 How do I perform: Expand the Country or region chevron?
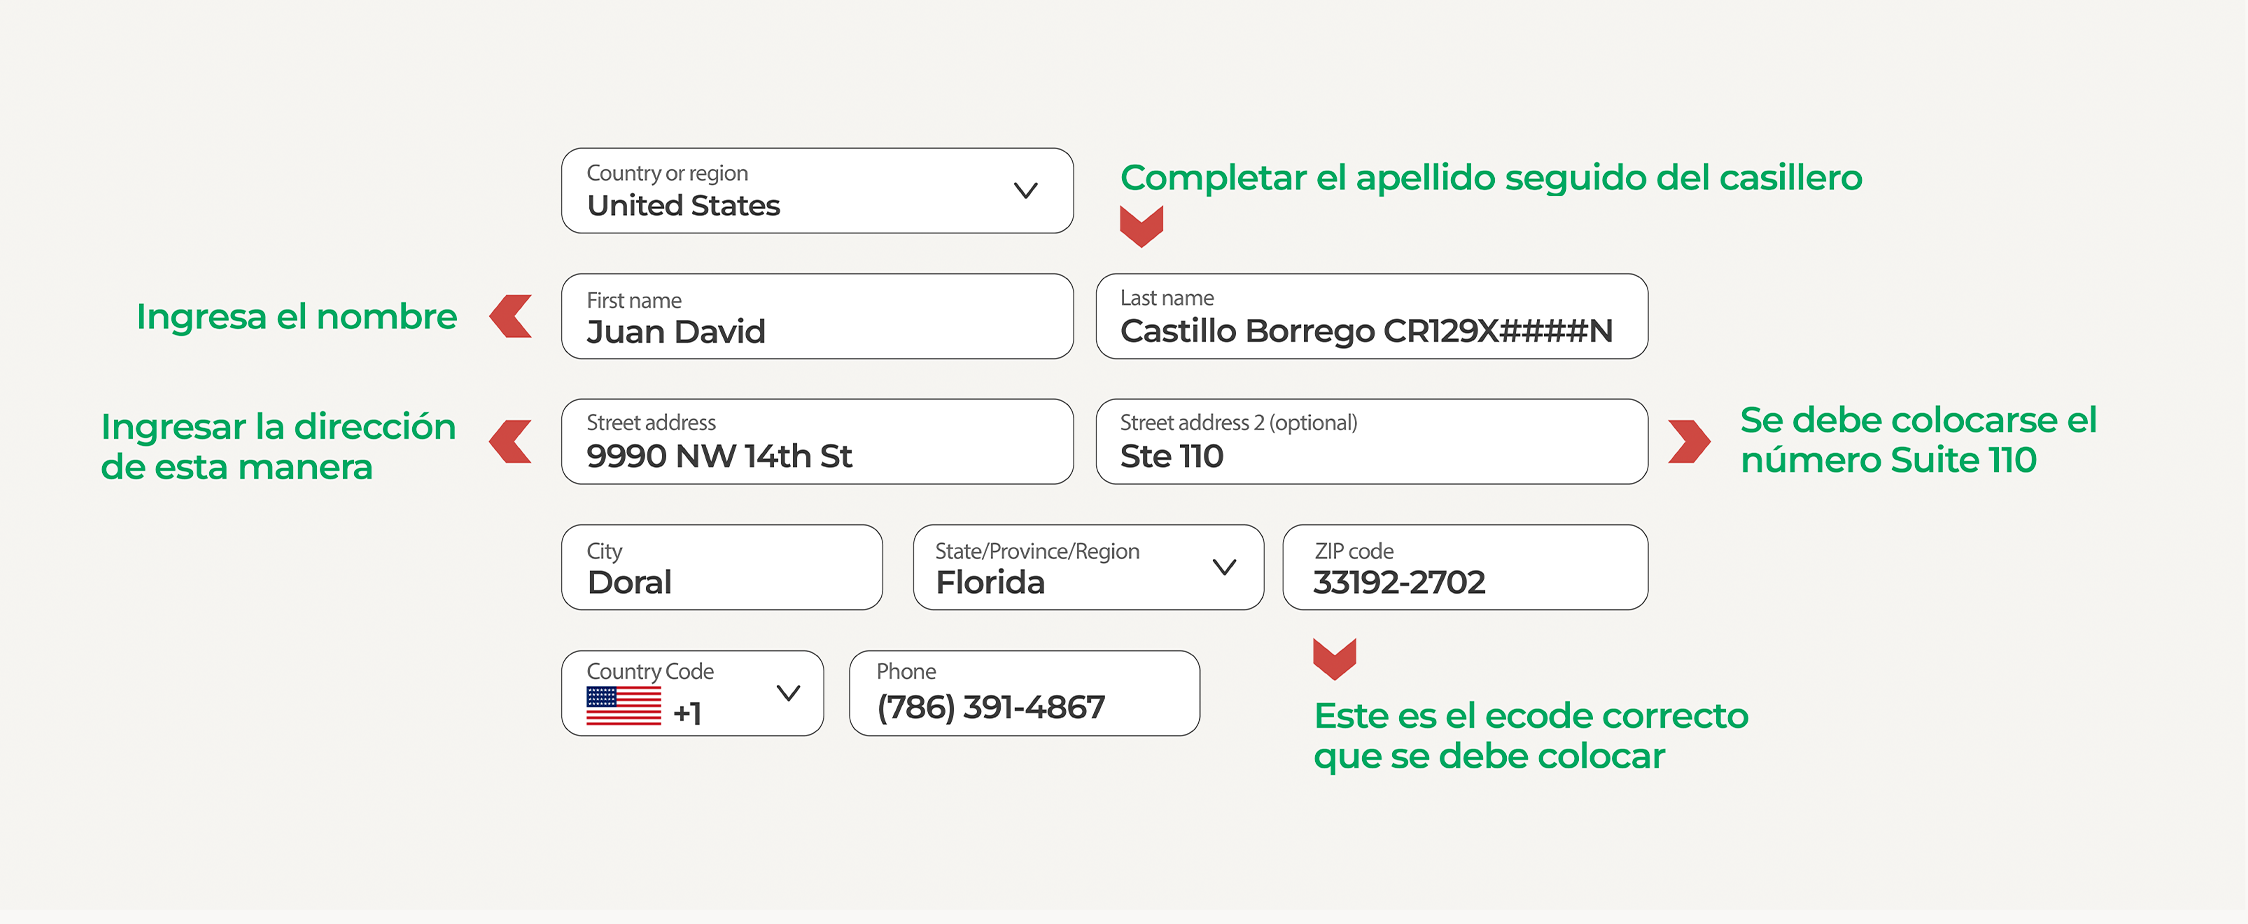click(x=1025, y=190)
